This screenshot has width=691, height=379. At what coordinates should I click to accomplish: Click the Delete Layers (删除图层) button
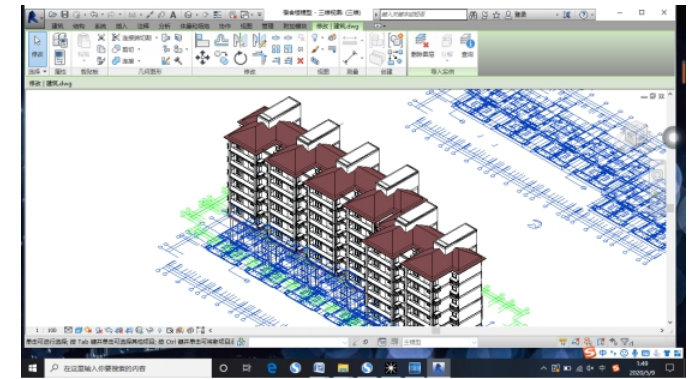[x=422, y=46]
